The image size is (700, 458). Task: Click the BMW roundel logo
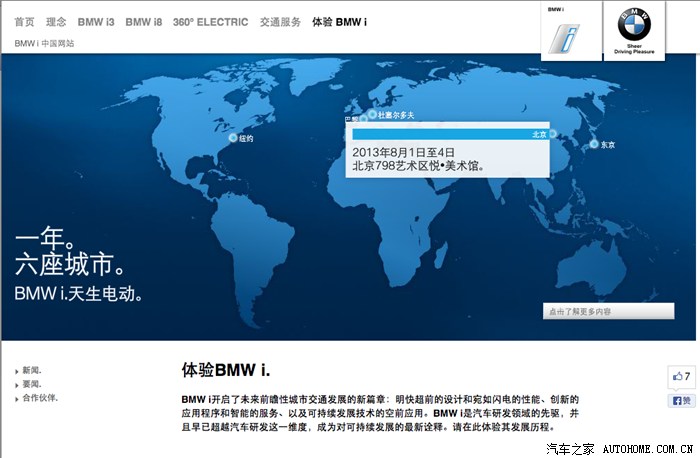click(x=634, y=24)
